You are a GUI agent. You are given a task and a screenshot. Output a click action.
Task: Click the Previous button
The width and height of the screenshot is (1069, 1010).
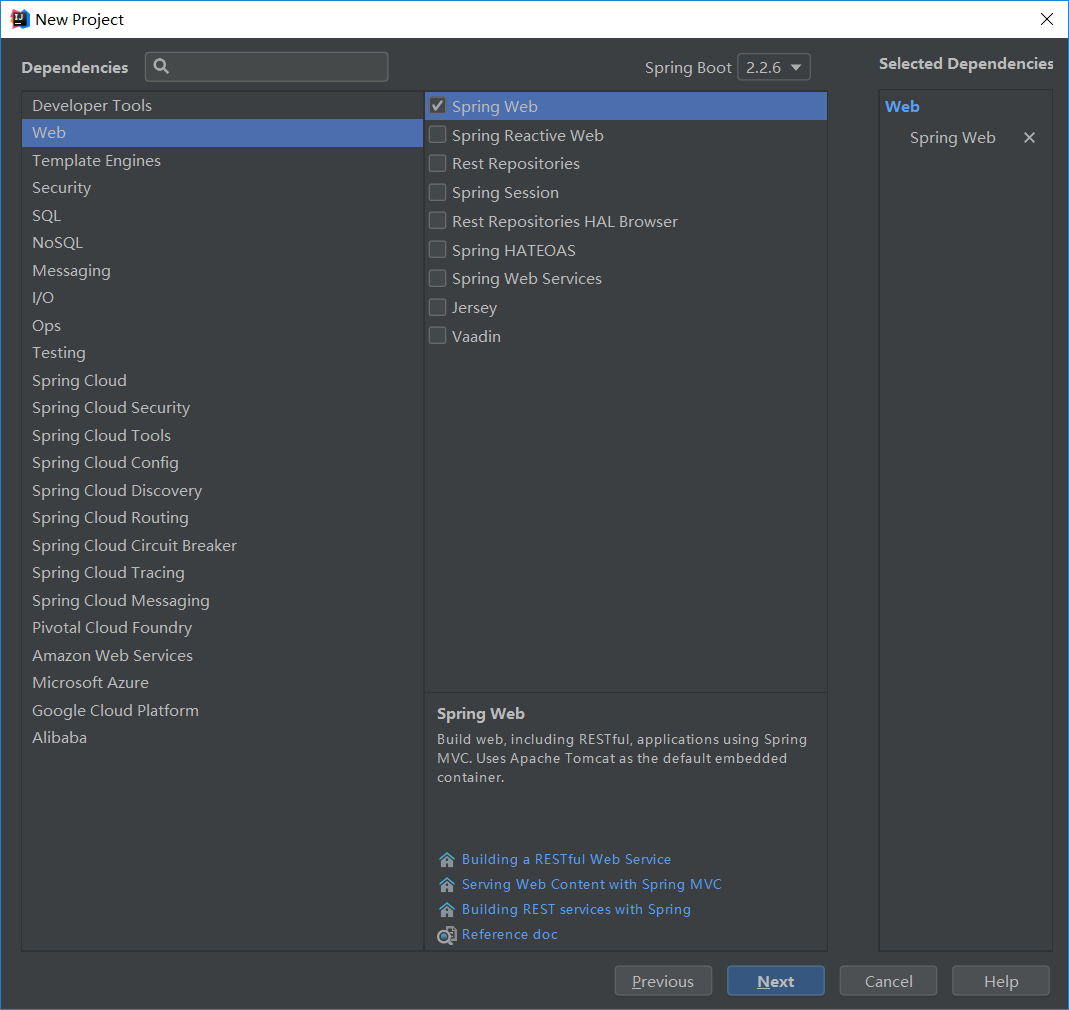coord(663,981)
